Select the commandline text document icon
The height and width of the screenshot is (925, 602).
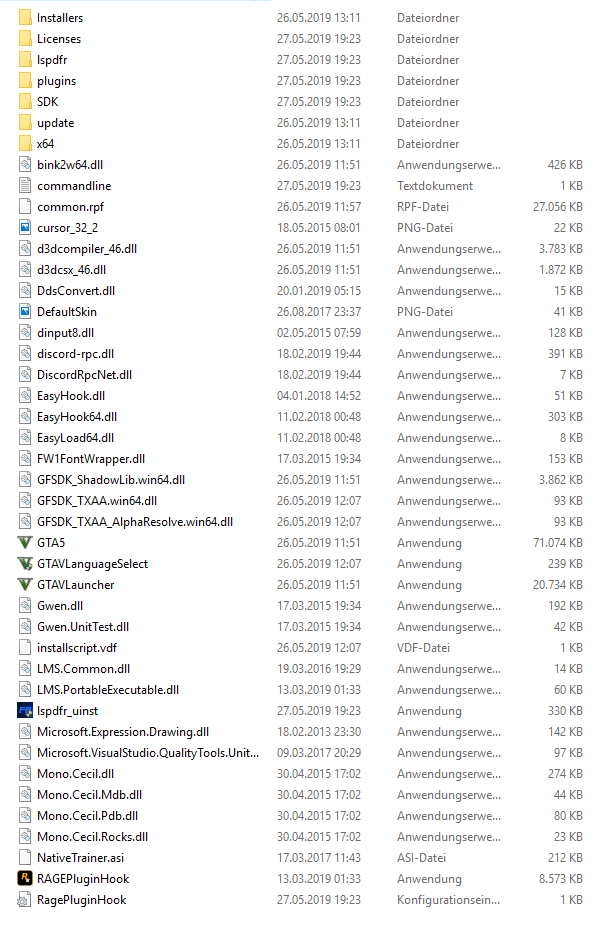point(25,186)
